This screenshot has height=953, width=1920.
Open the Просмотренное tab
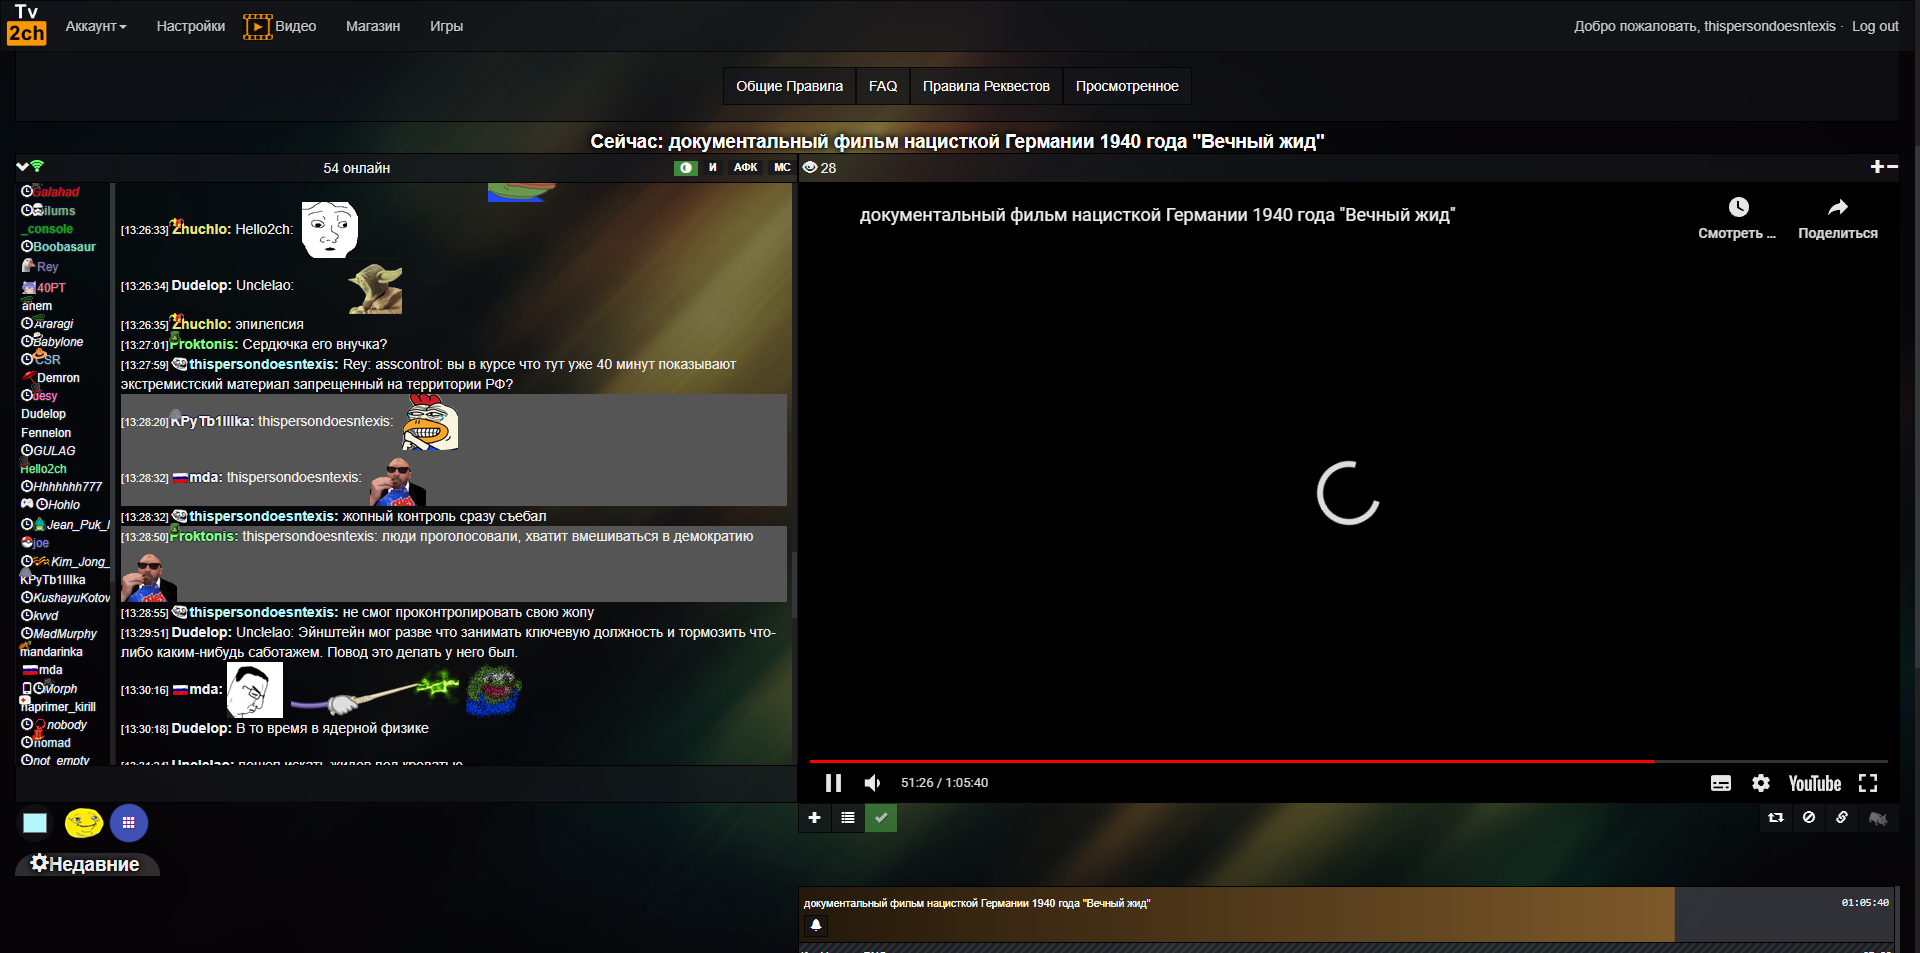coord(1127,86)
